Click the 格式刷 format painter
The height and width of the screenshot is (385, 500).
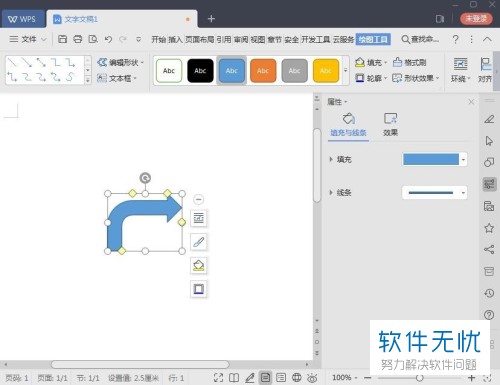[x=410, y=62]
